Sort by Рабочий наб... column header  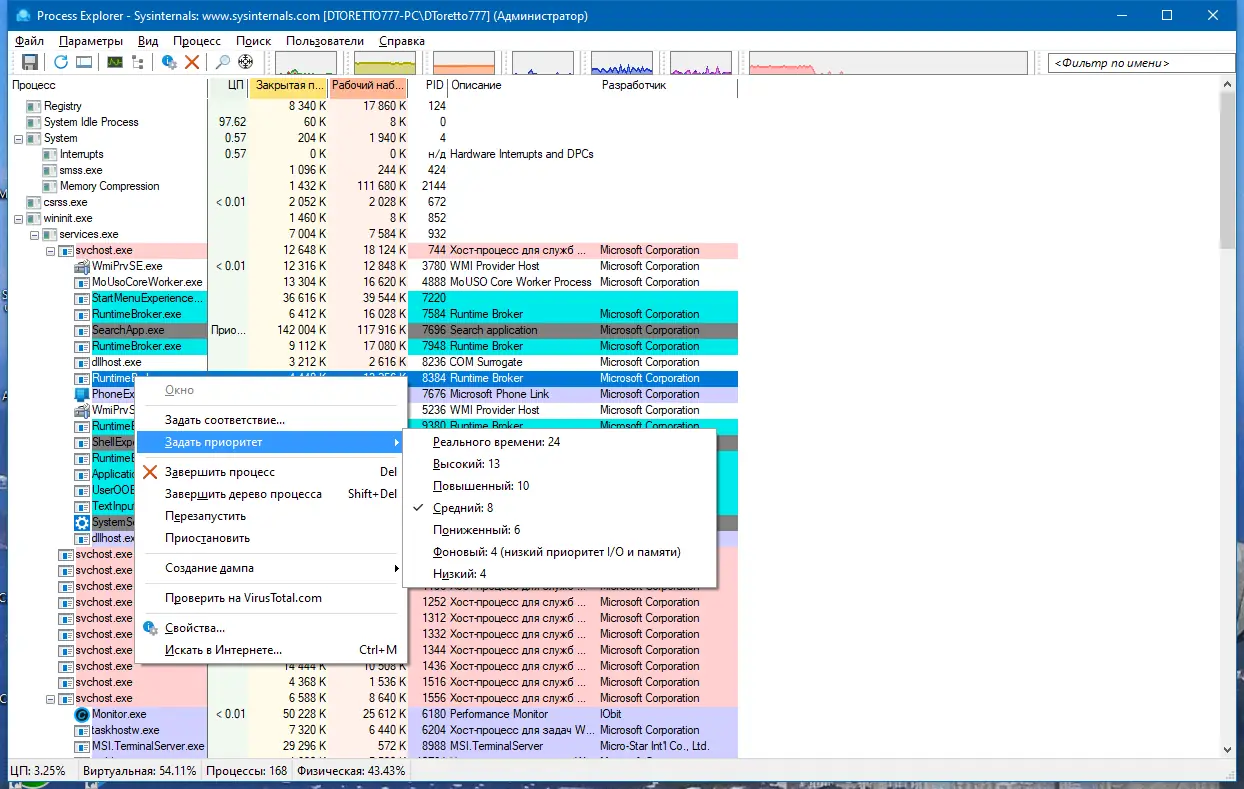tap(368, 86)
